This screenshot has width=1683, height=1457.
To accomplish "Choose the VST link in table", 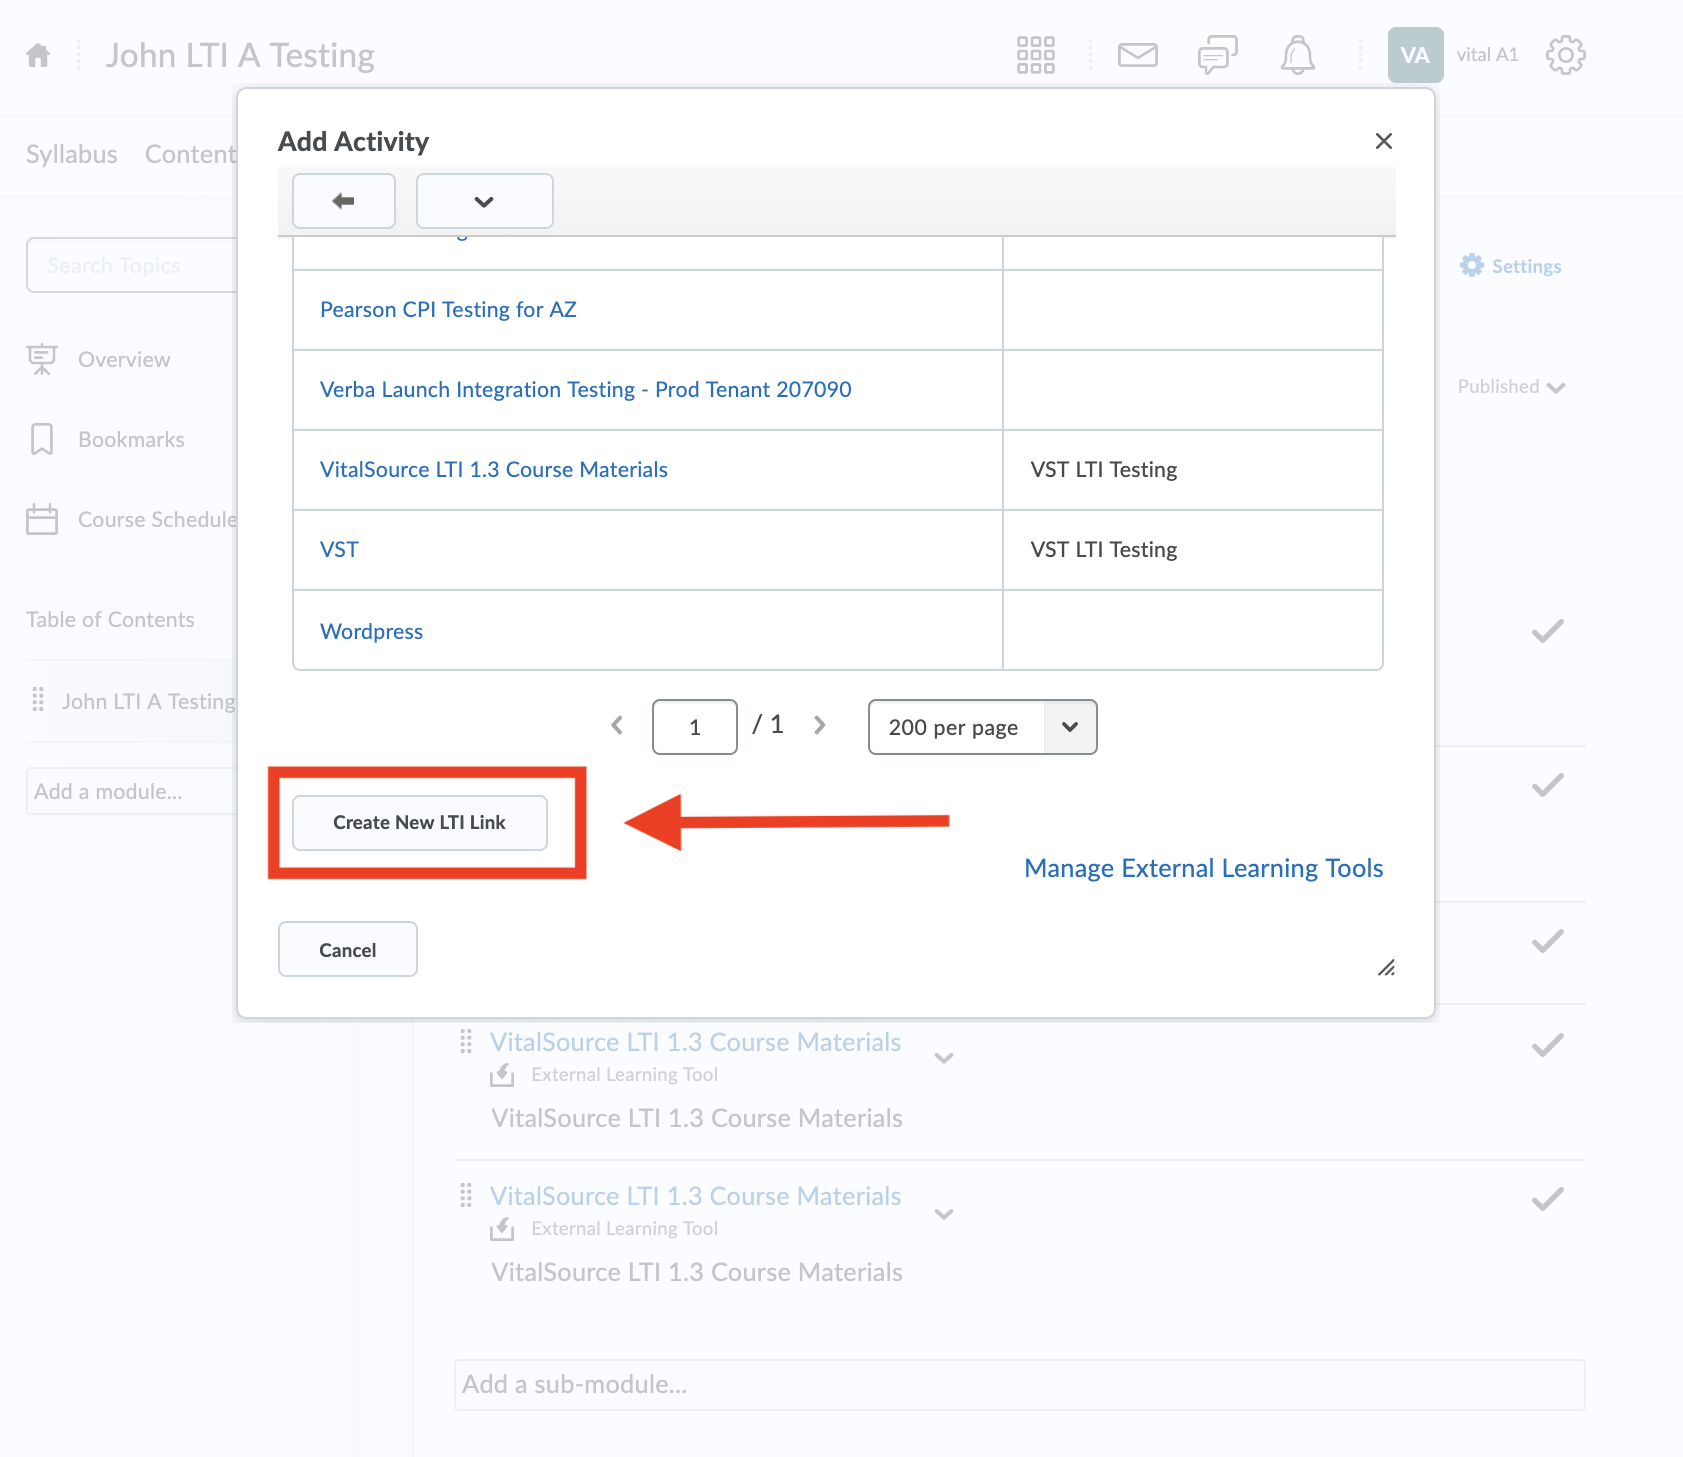I will (339, 550).
